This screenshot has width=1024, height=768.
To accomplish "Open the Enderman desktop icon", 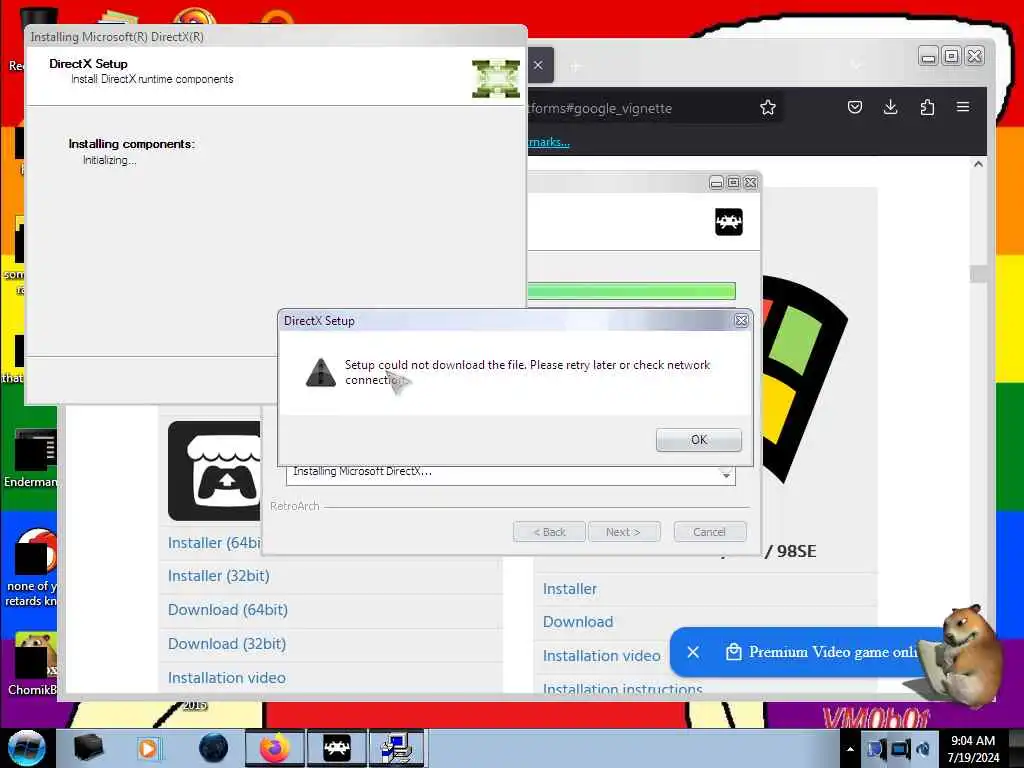I will pos(33,458).
